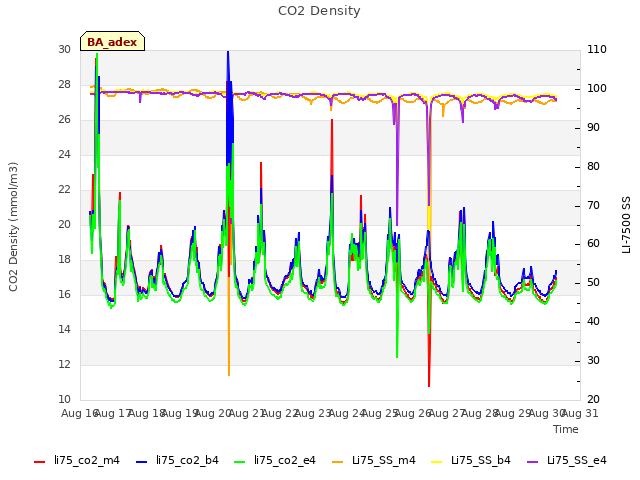Viewport: 640px width, 480px height.
Task: Click the Aug 17 x-axis tick label
Action: coord(113,413)
